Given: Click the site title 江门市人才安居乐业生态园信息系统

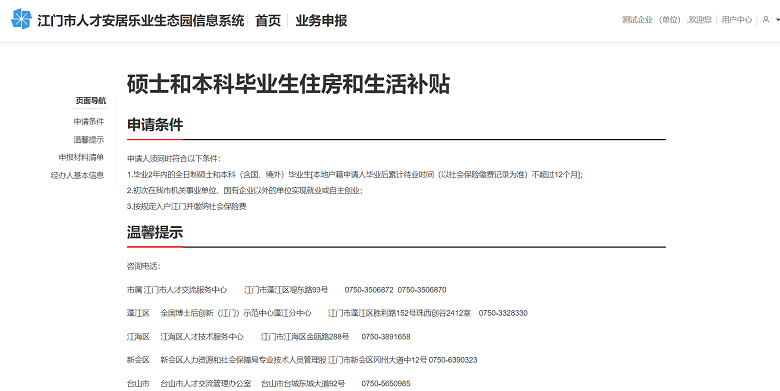Looking at the screenshot, I should tap(141, 20).
